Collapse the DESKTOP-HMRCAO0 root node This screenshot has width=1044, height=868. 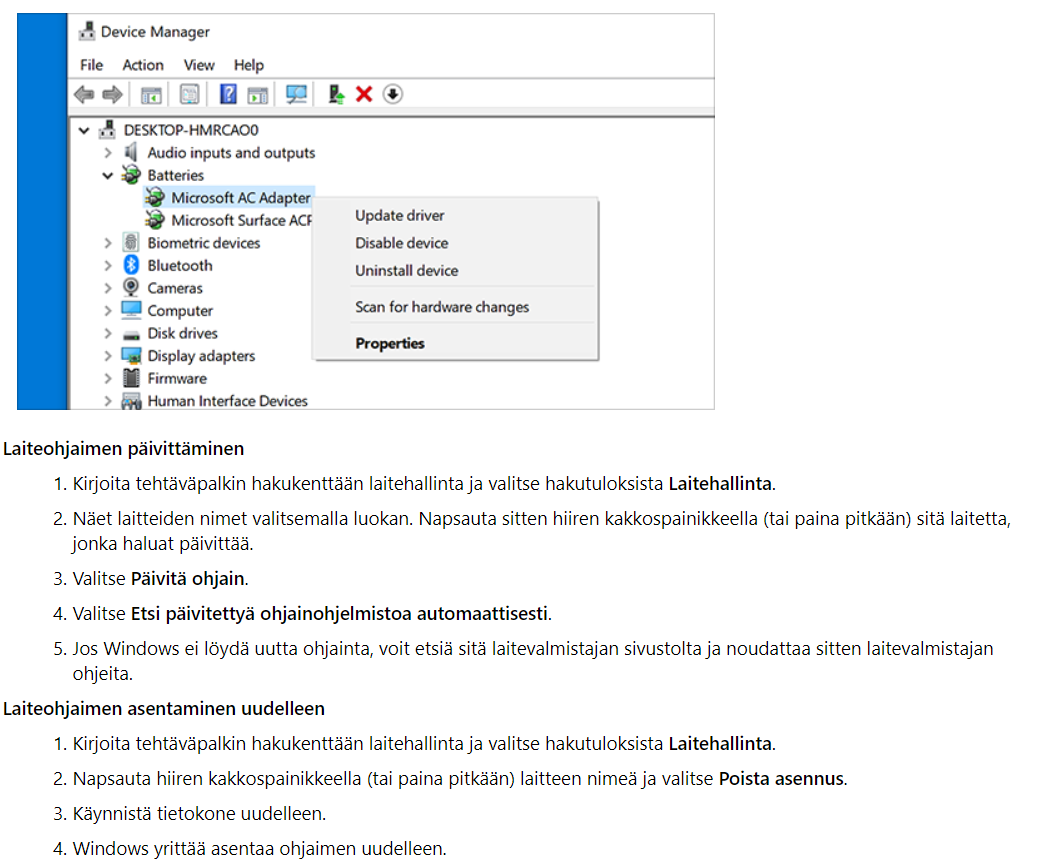[x=84, y=130]
